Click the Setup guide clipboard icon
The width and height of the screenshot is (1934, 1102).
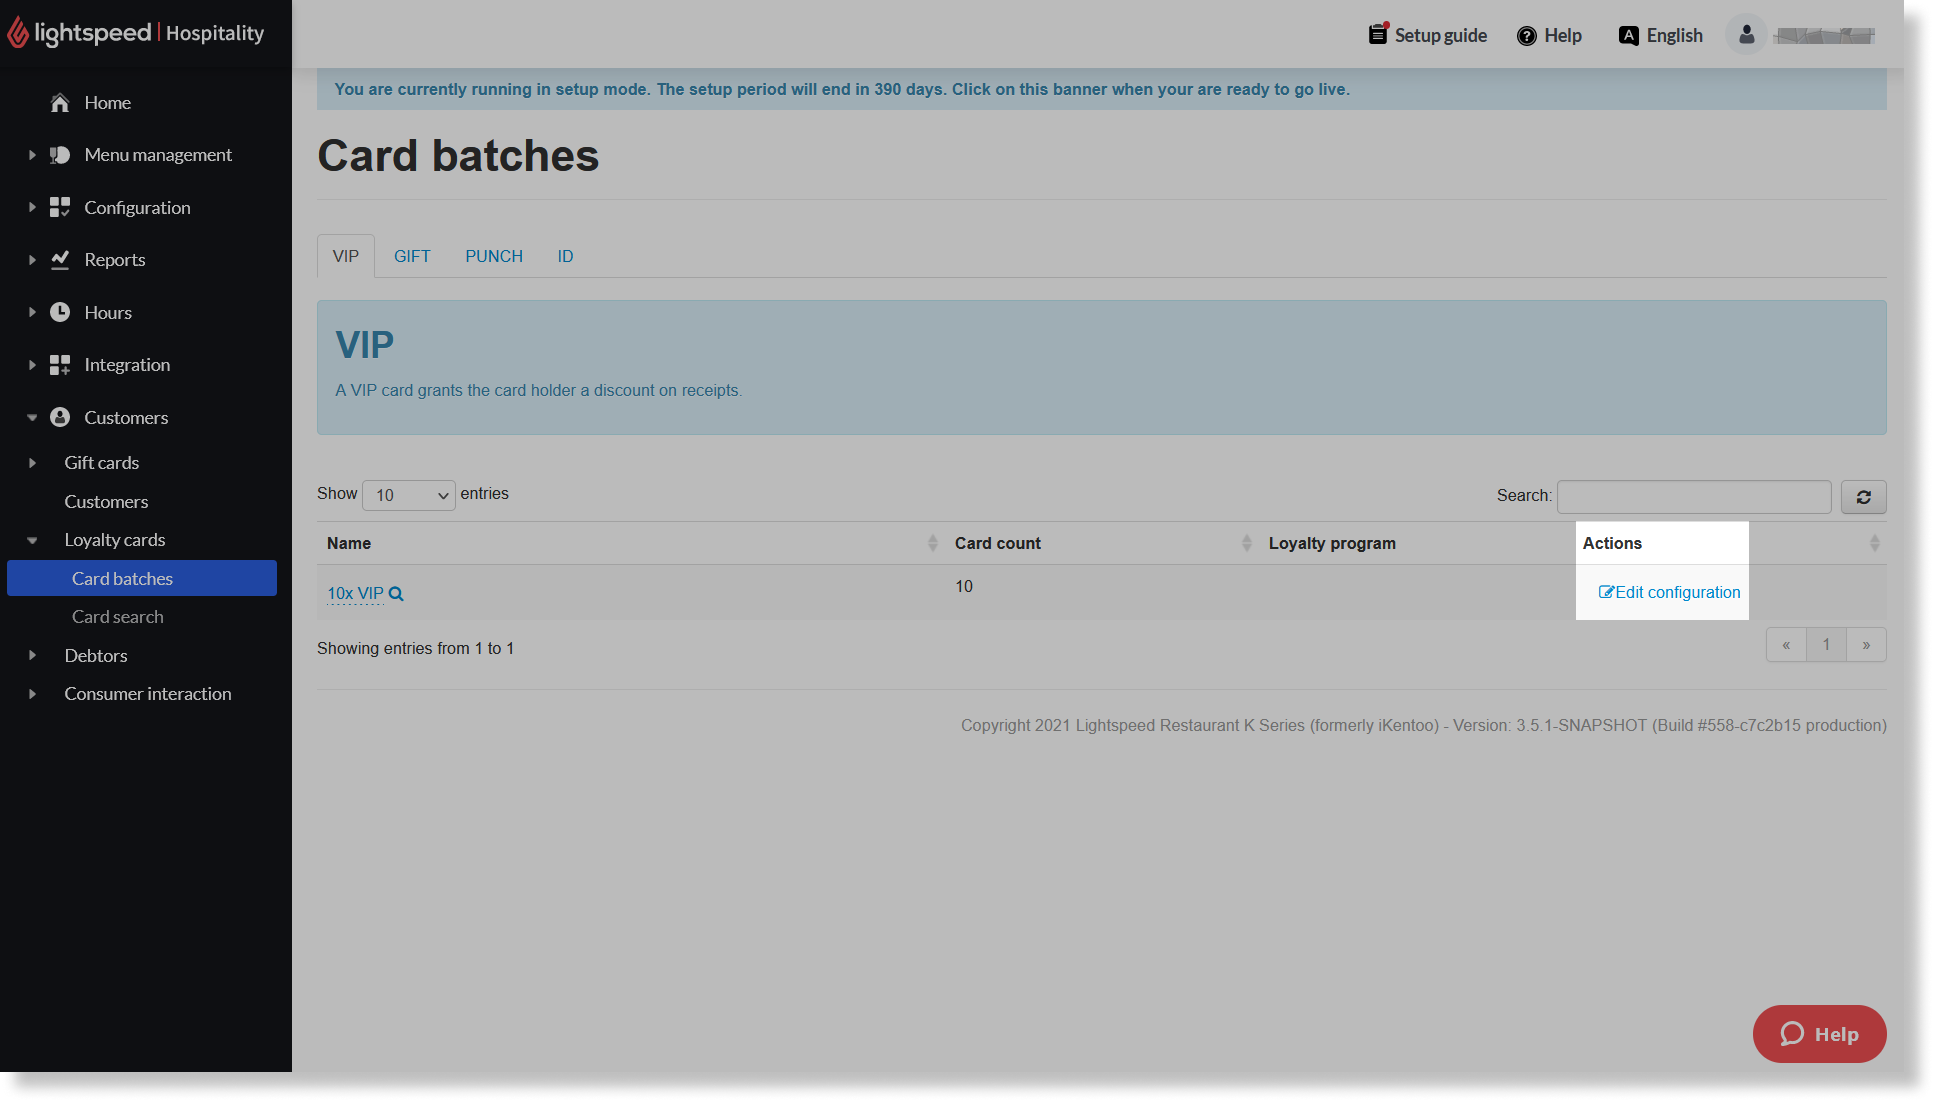[x=1378, y=35]
